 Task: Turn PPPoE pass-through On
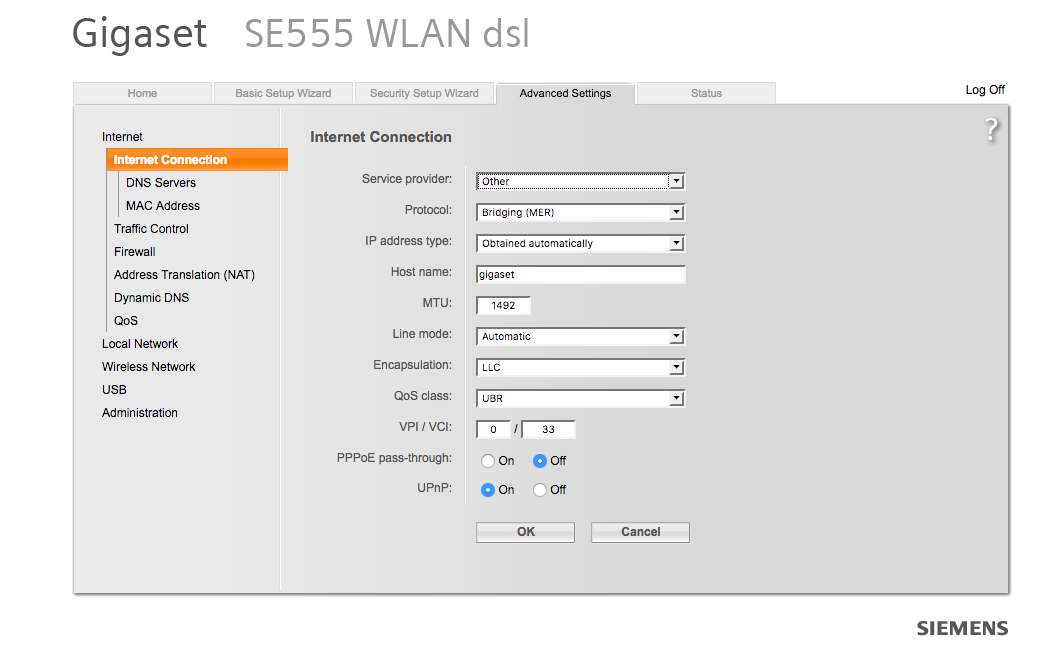click(488, 461)
